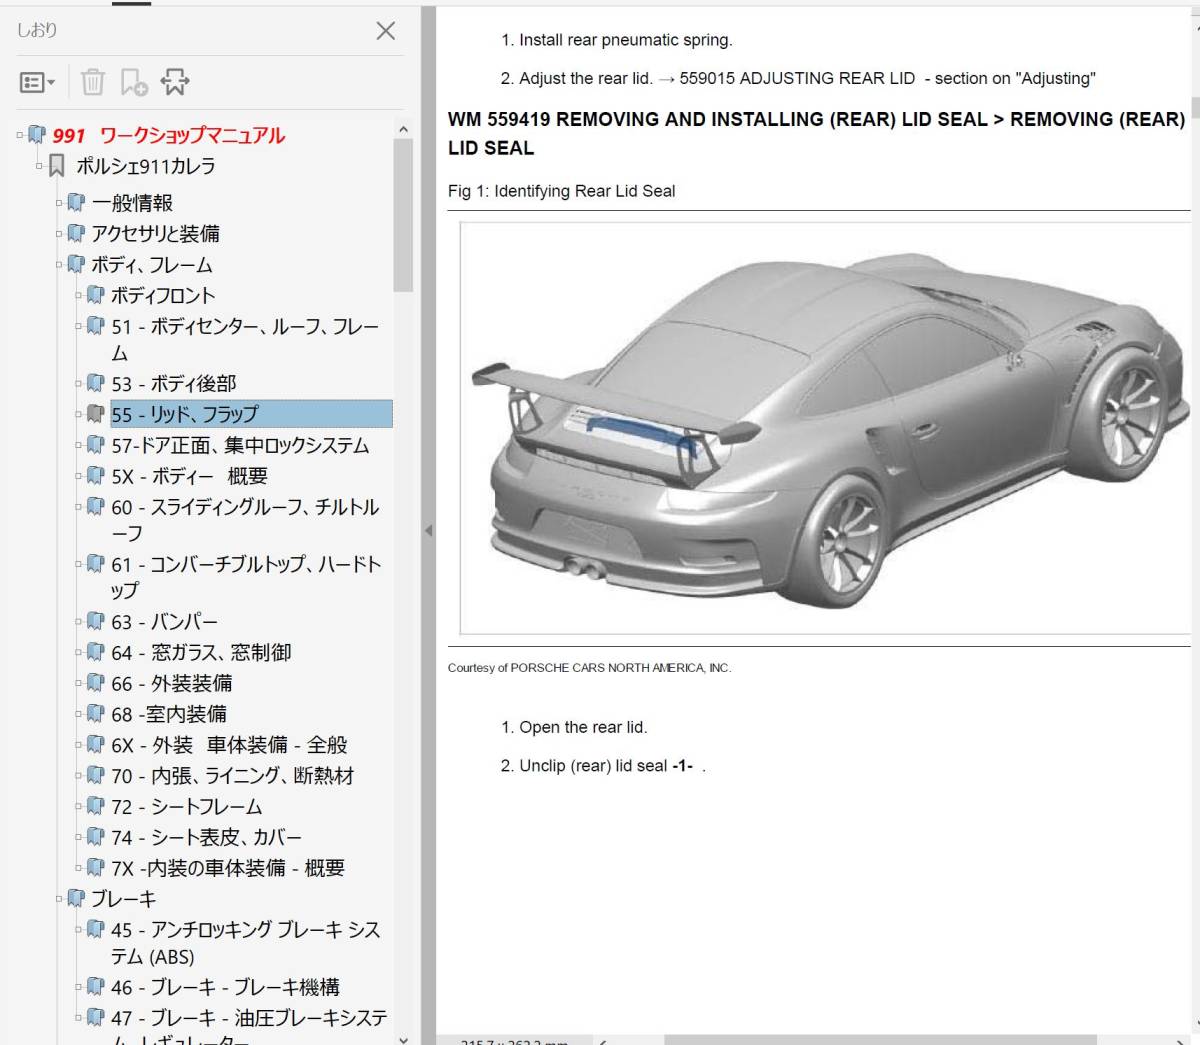This screenshot has height=1045, width=1200.
Task: Select the 一般情報 bookmark
Action: 132,203
